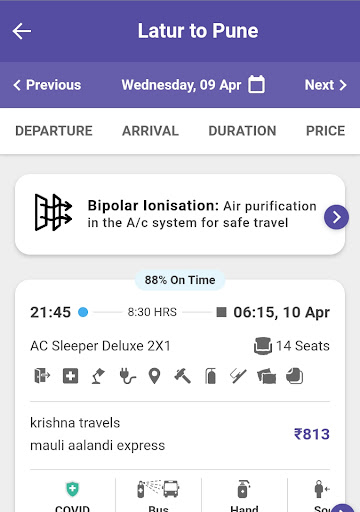Select the ₹813 krishna travels fare
This screenshot has height=512, width=360.
(312, 434)
